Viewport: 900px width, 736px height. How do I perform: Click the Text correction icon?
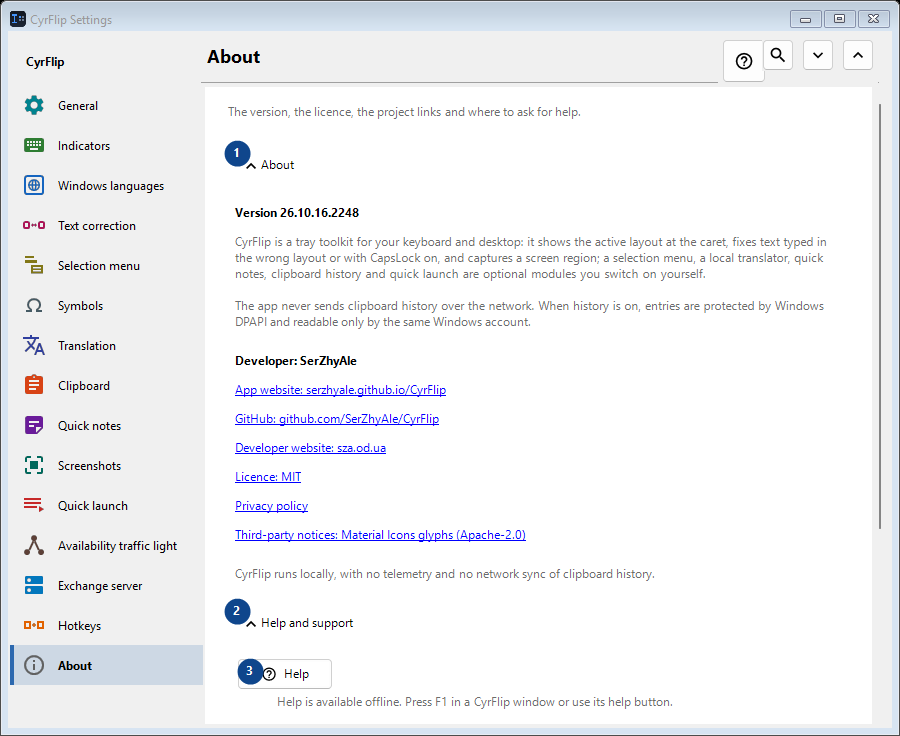click(34, 226)
